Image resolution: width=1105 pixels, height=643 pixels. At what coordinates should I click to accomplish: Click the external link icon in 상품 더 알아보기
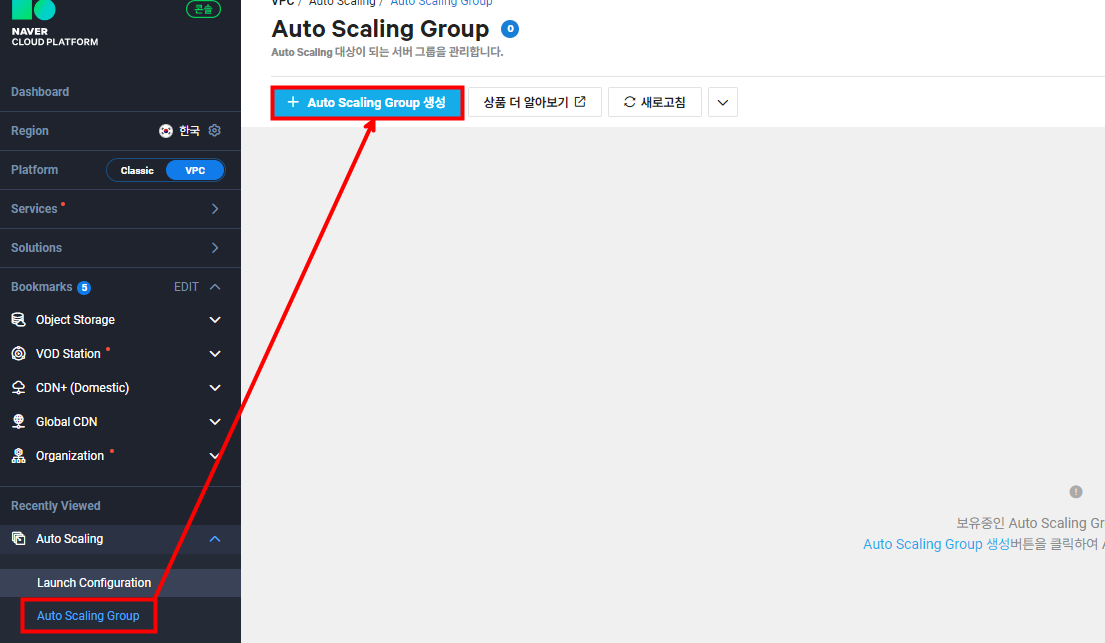(x=580, y=102)
